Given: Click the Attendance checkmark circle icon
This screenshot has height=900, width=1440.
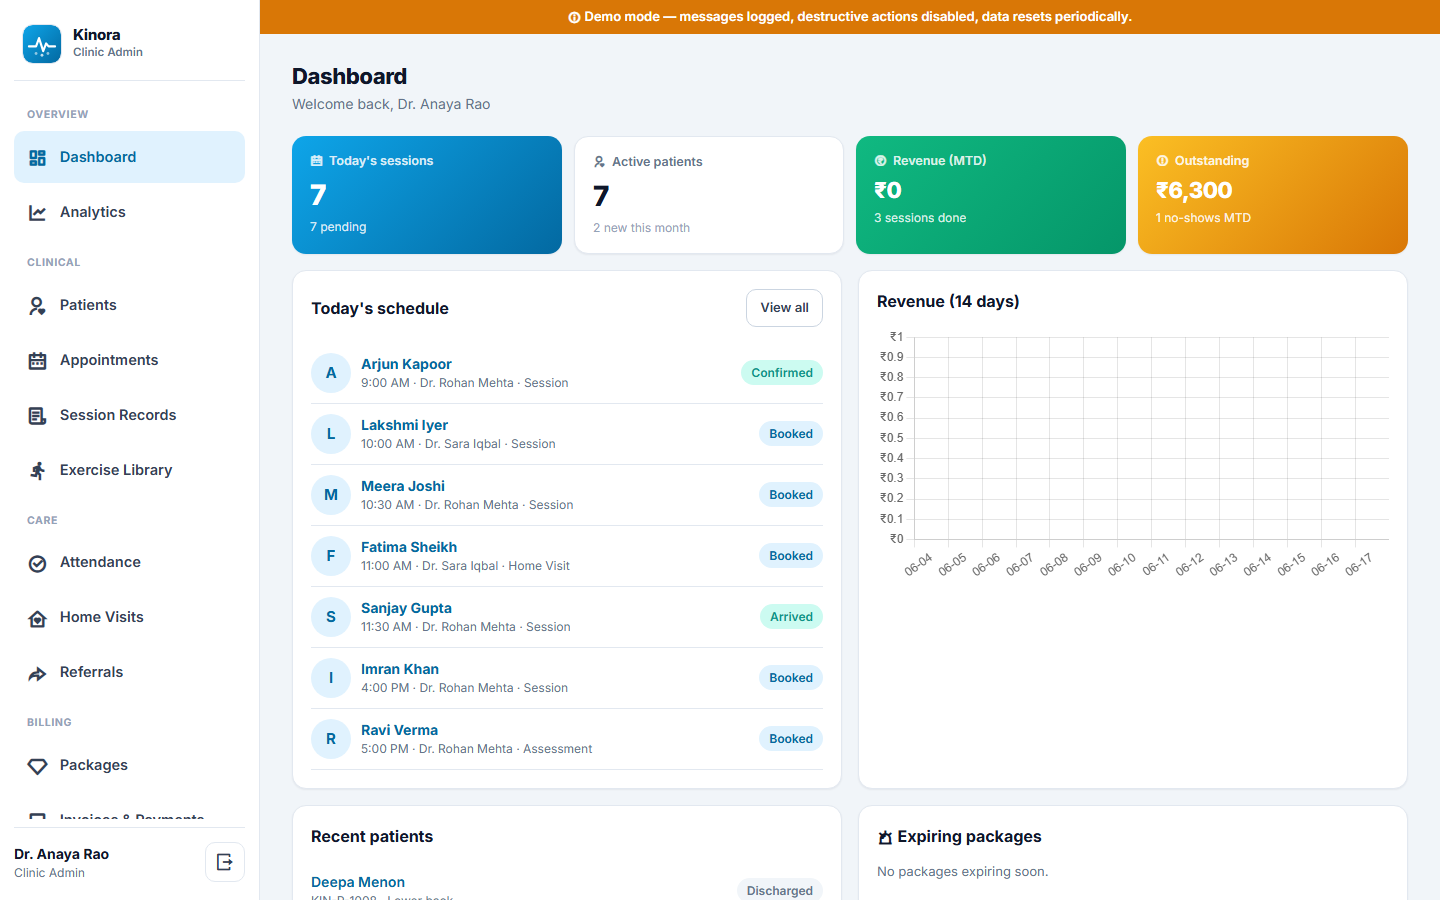Looking at the screenshot, I should pyautogui.click(x=38, y=564).
